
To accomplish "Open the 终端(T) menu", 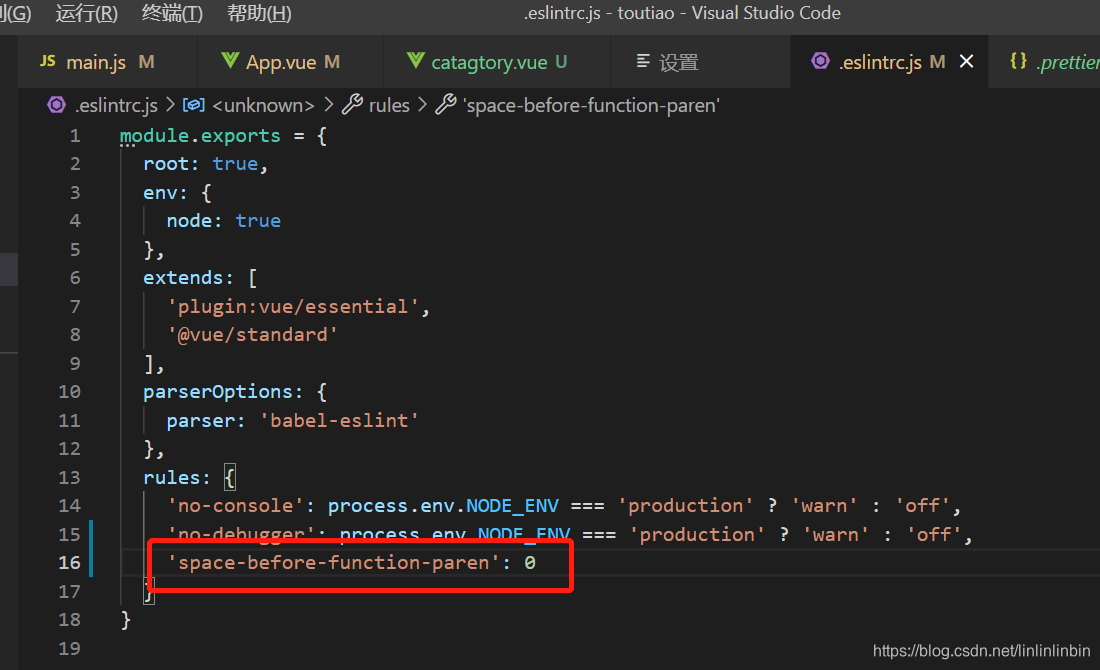I will click(x=172, y=13).
